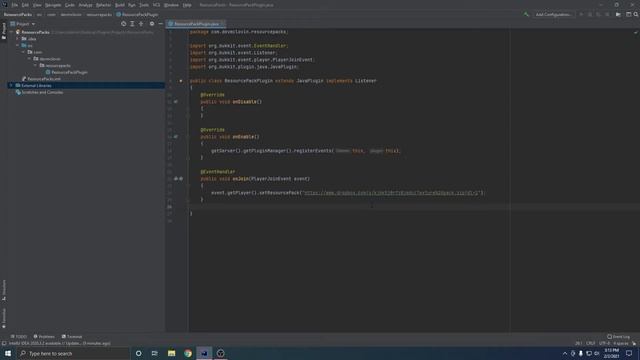Open the Terminal tool window

pos(72,337)
